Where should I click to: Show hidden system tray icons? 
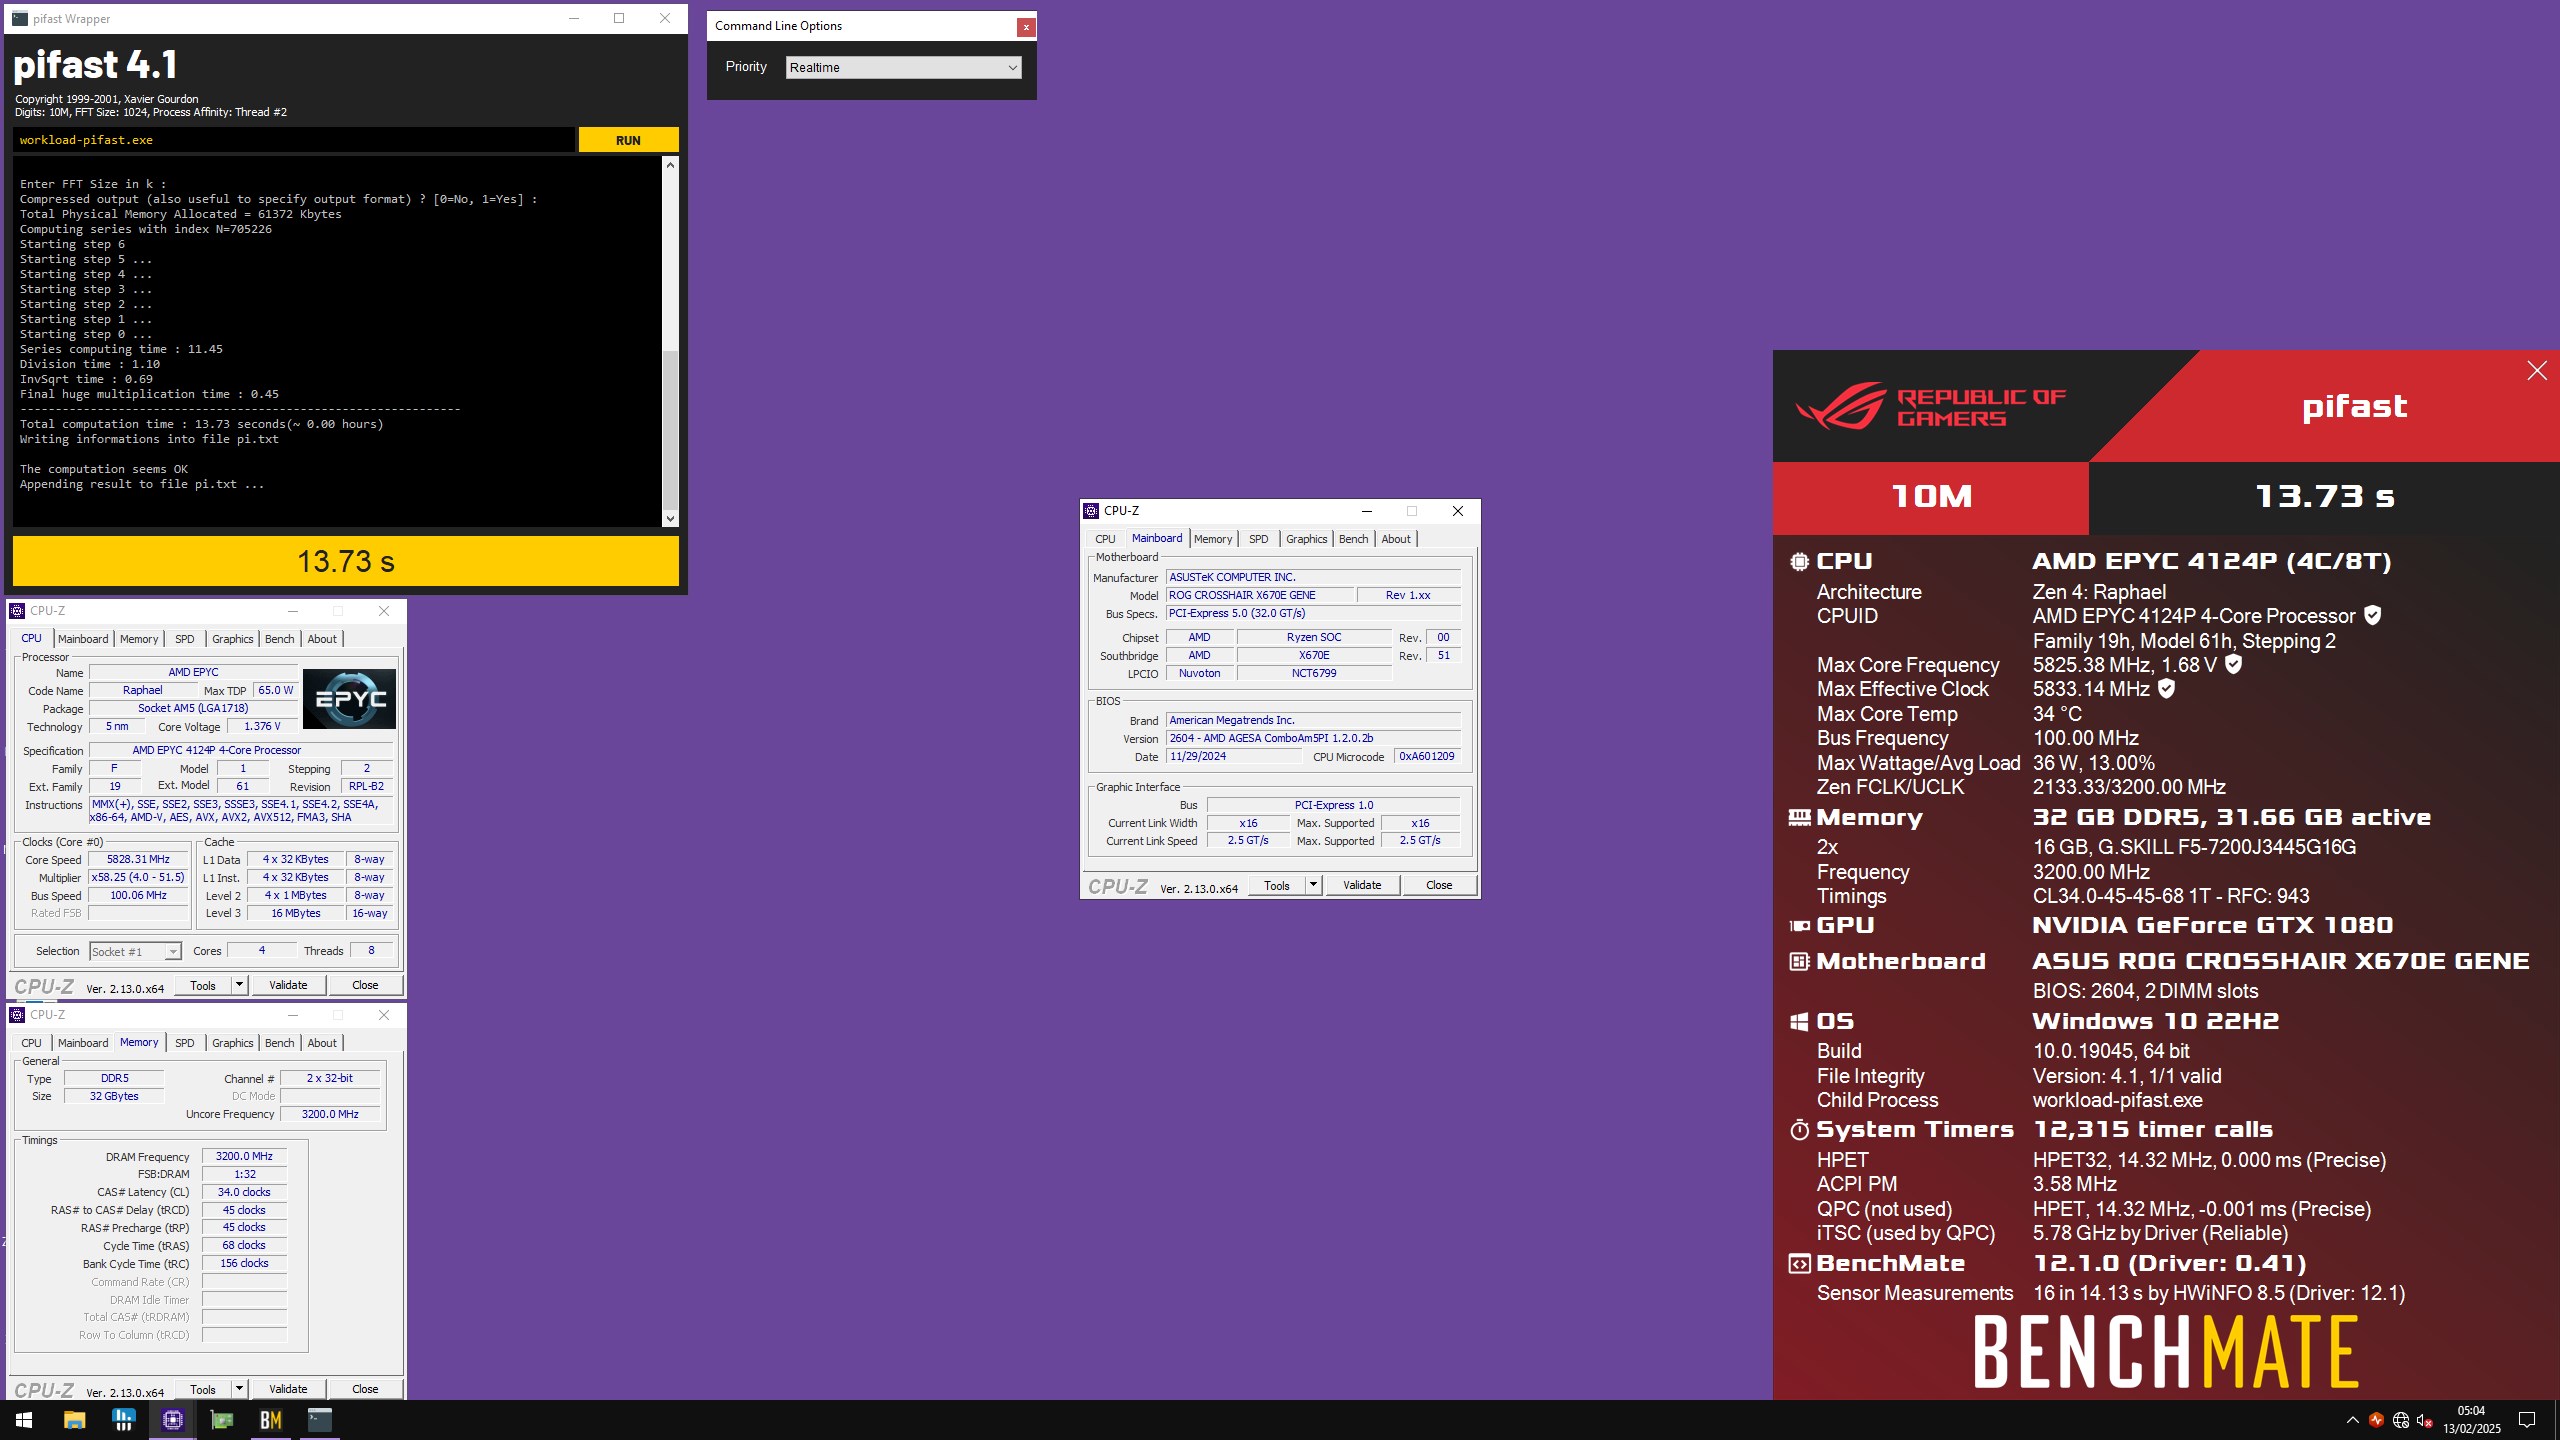pyautogui.click(x=2352, y=1420)
